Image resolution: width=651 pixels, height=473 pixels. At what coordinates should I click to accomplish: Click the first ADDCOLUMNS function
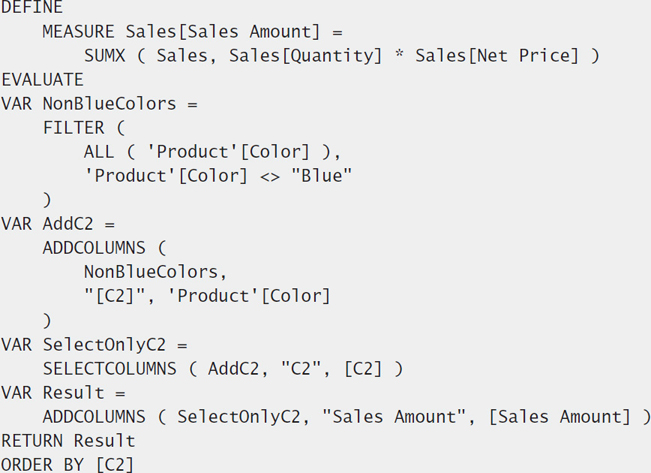[94, 248]
